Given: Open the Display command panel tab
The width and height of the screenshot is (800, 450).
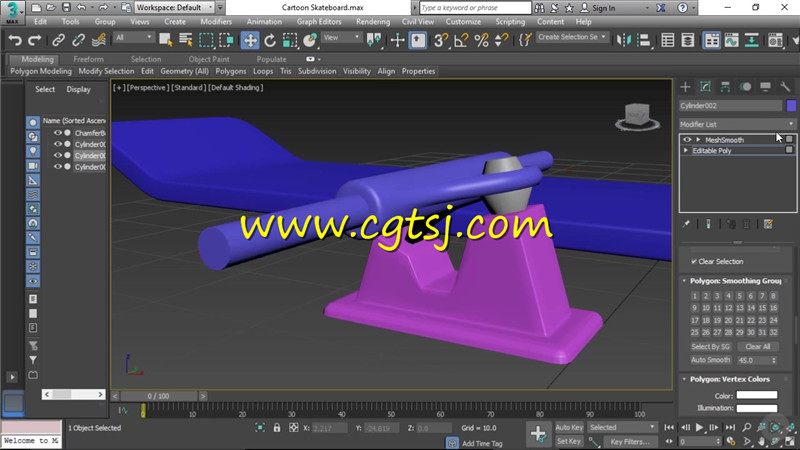Looking at the screenshot, I should (x=765, y=87).
